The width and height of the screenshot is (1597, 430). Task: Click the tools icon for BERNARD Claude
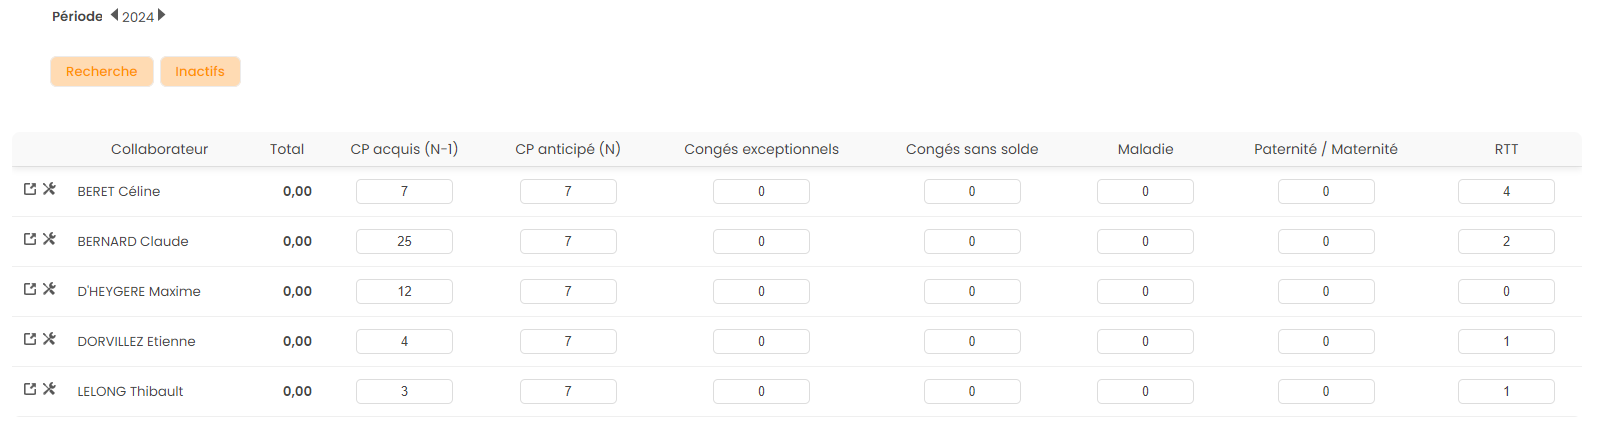coord(49,239)
